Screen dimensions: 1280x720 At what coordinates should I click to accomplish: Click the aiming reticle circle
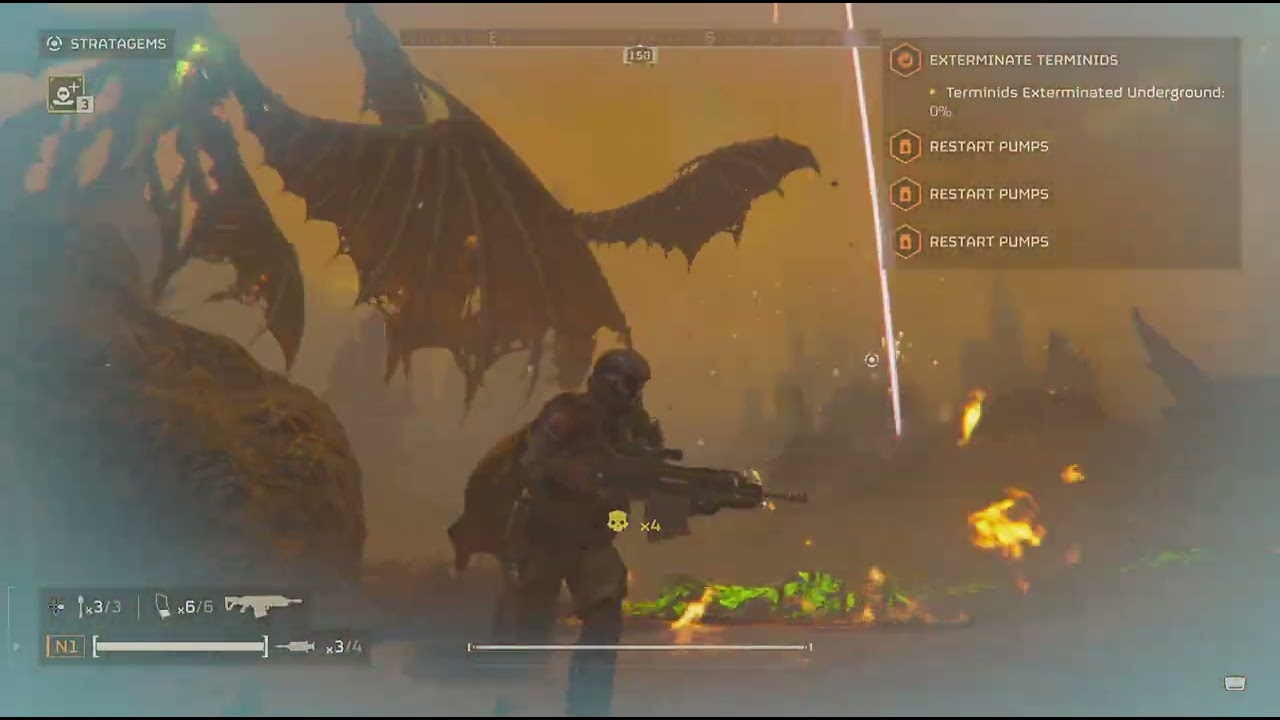872,360
